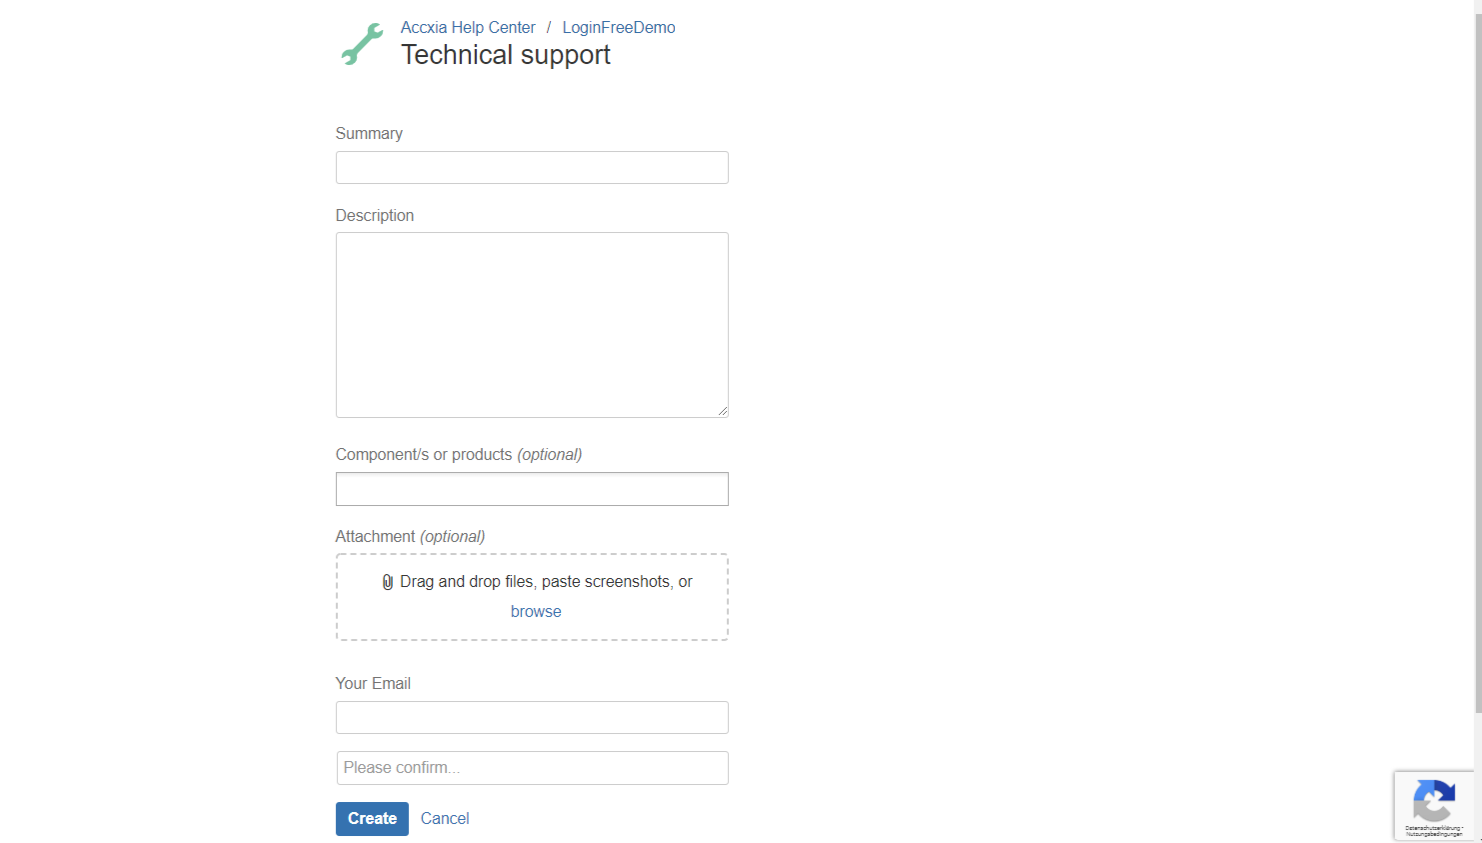Open the Datenschutzerklärung privacy link

click(x=1432, y=828)
